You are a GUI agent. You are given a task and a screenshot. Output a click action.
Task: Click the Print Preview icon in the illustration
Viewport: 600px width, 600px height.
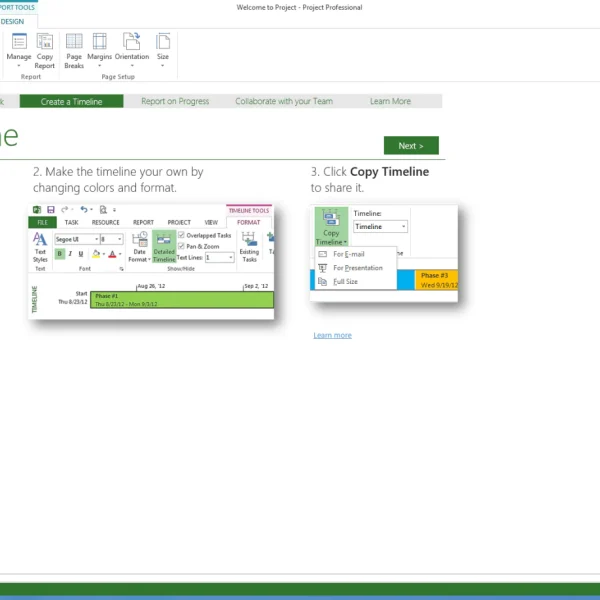[103, 210]
